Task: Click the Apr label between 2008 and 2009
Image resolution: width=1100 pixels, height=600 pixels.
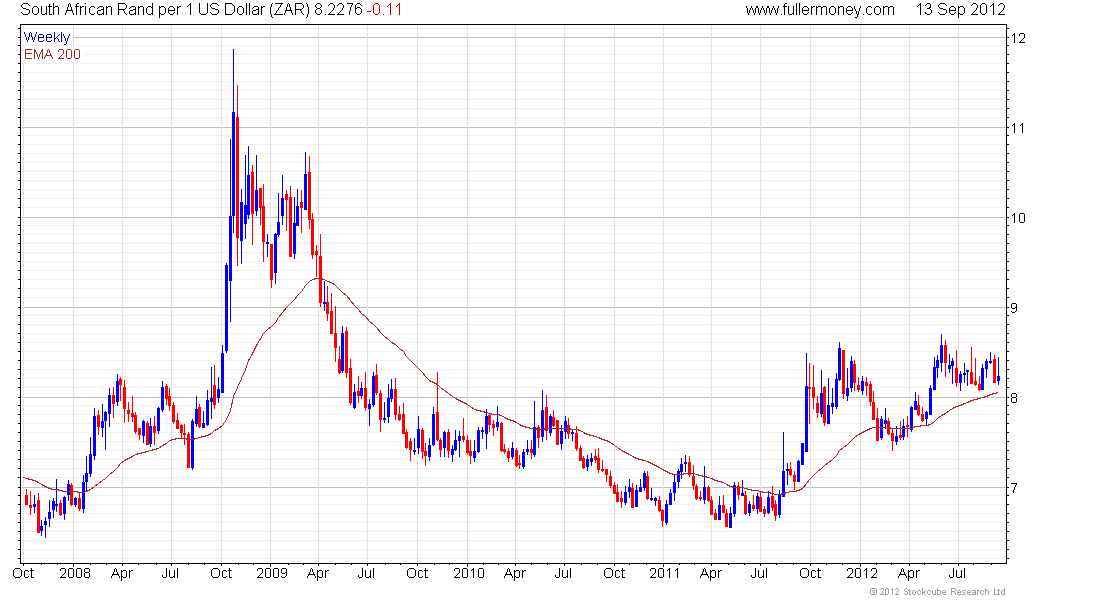Action: (x=122, y=573)
